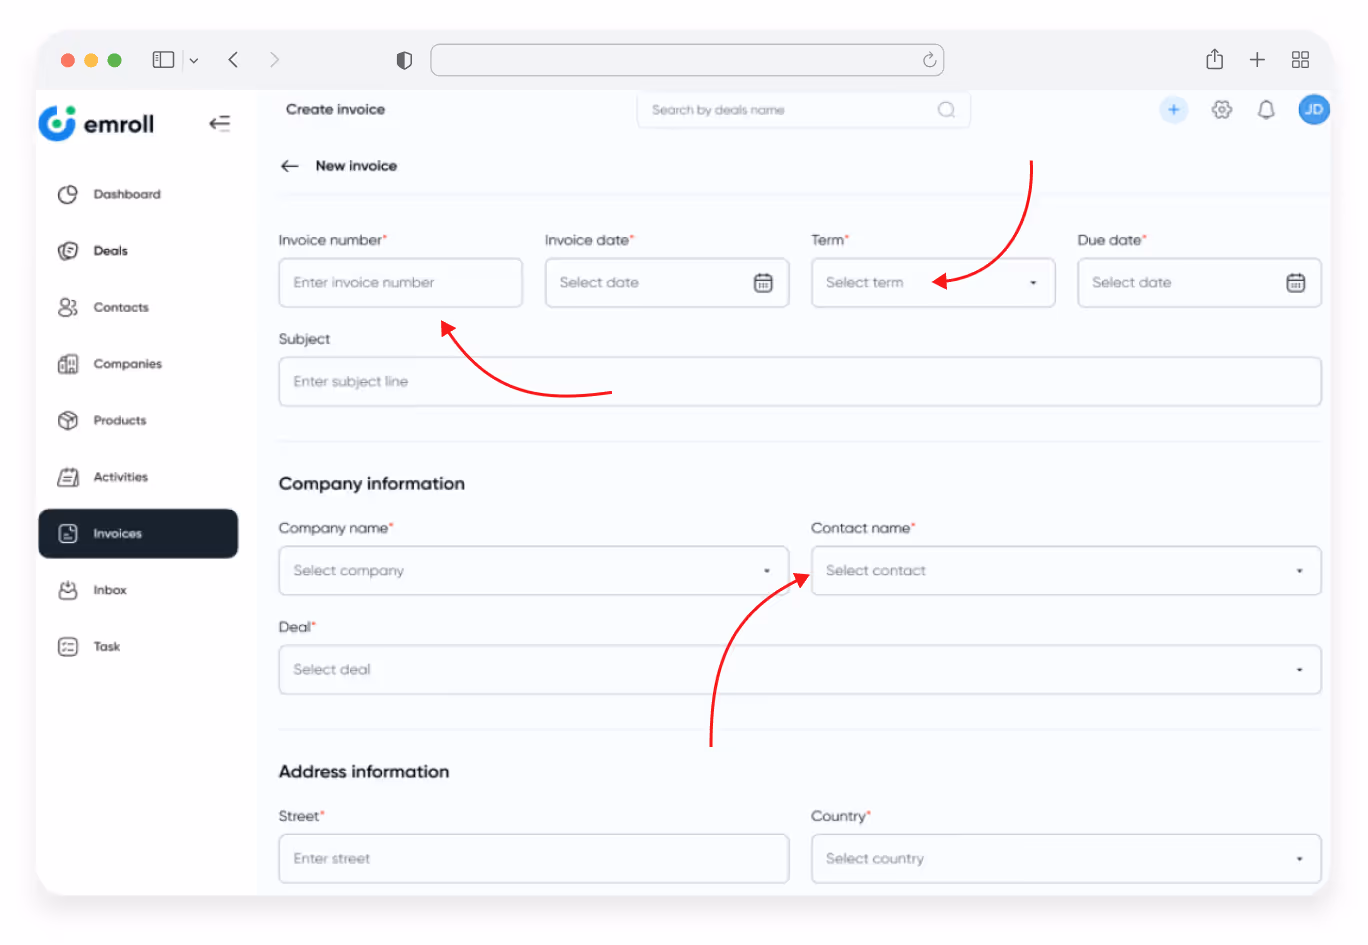Open the Deals menu item
Screen dimensions: 1368x945
[x=138, y=251]
